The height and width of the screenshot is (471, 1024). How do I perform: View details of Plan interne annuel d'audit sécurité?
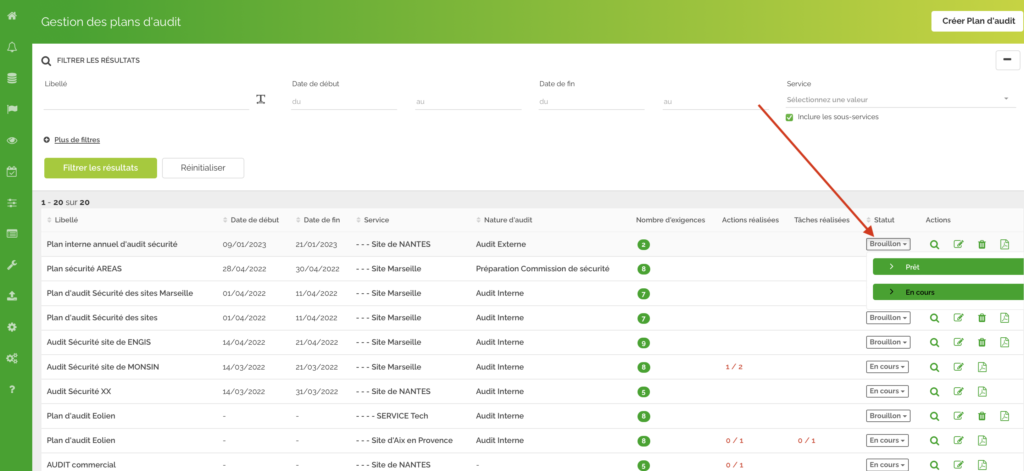pyautogui.click(x=934, y=244)
